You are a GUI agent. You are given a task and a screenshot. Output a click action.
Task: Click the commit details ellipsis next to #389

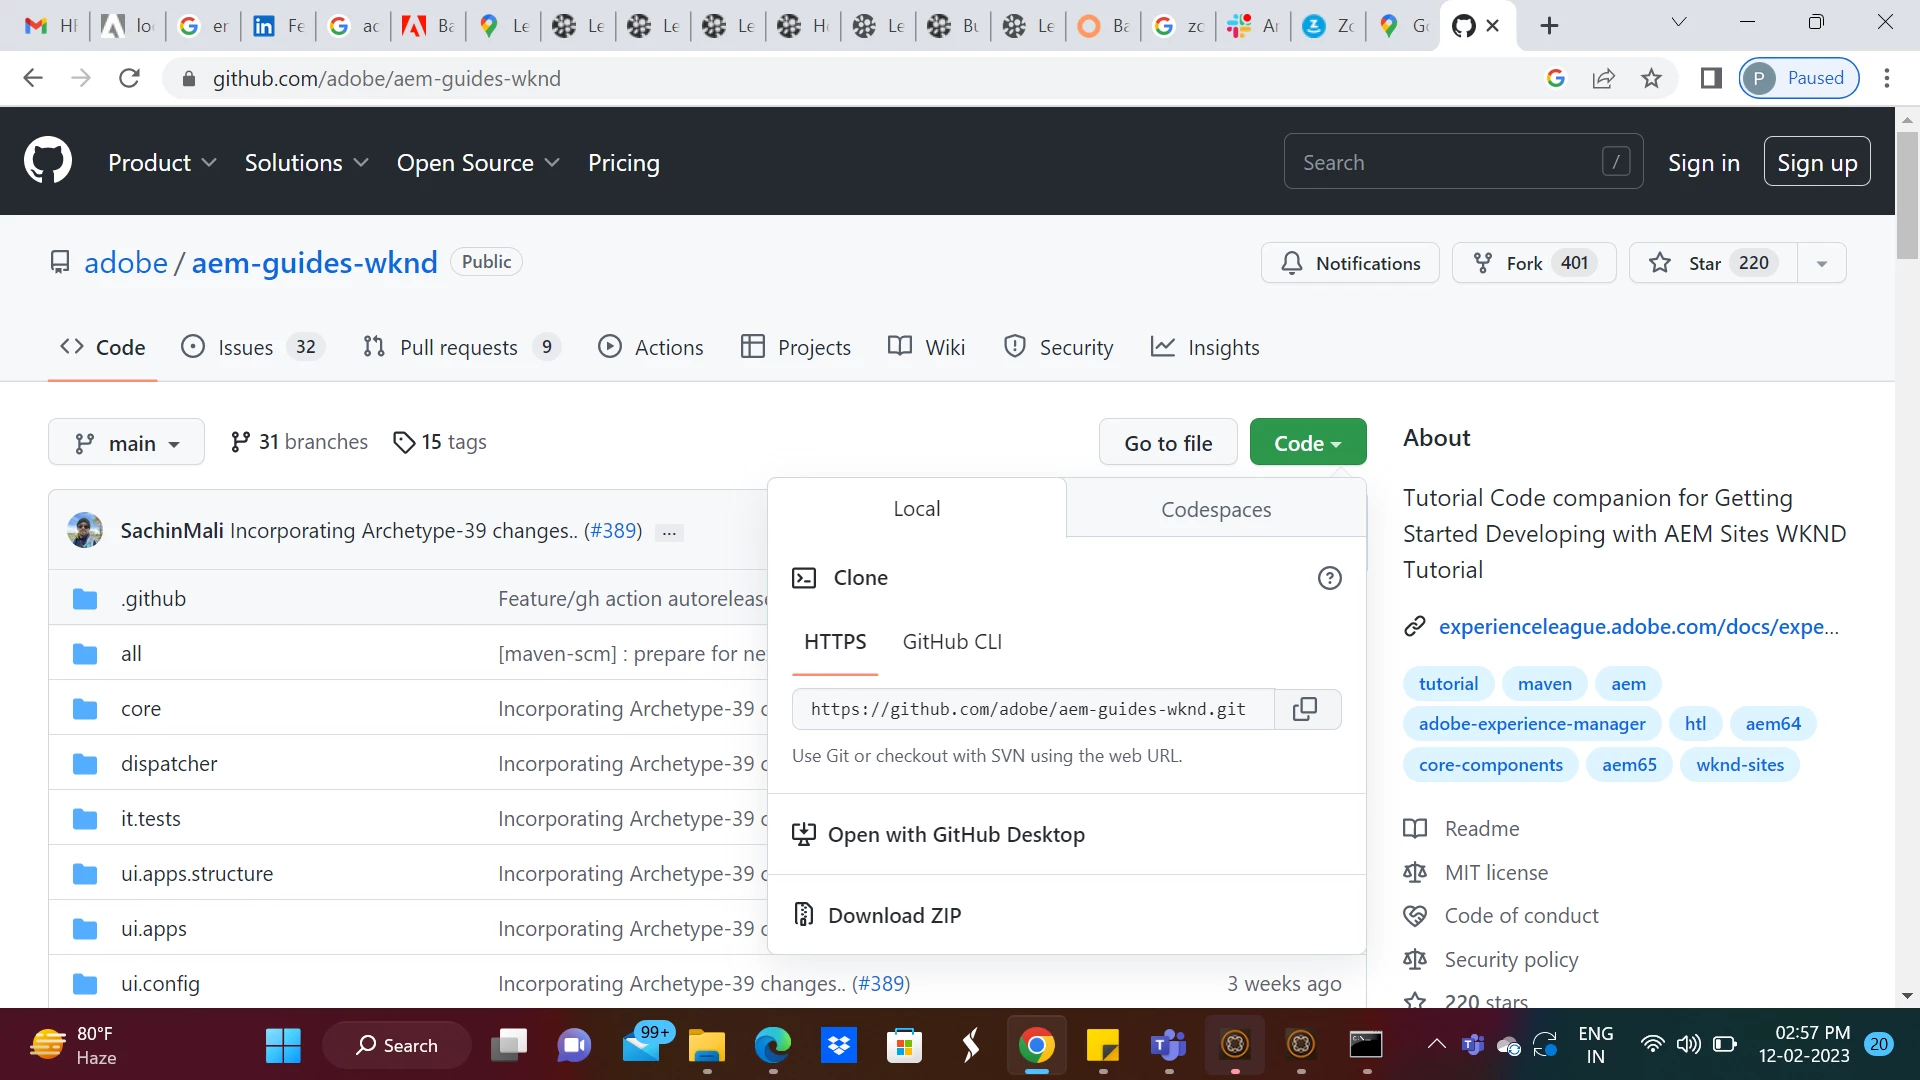point(669,532)
